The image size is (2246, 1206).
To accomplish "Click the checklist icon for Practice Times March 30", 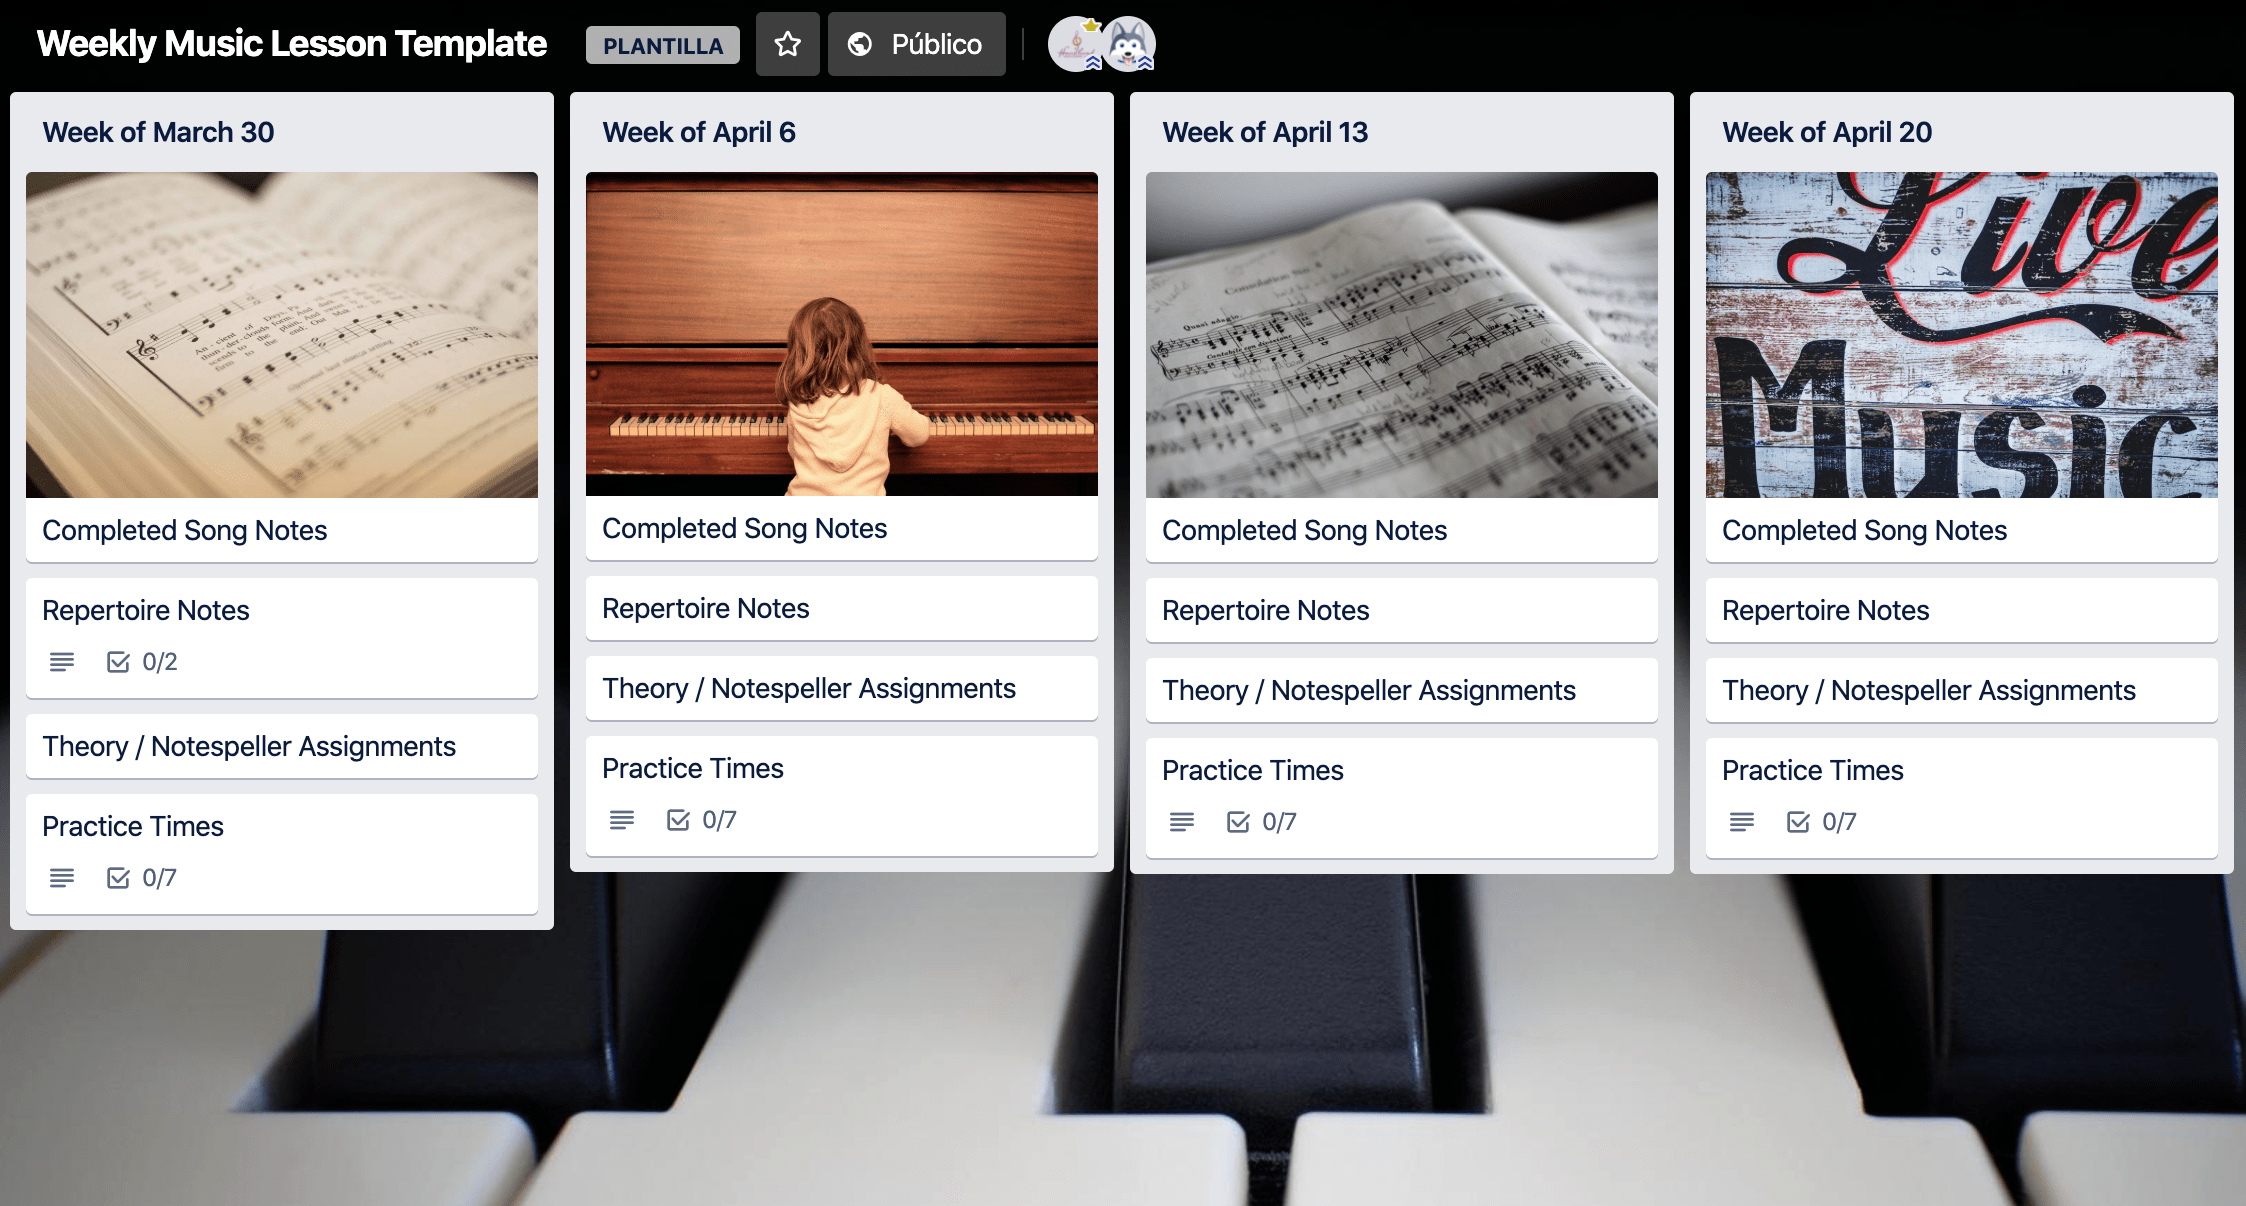I will click(x=116, y=876).
